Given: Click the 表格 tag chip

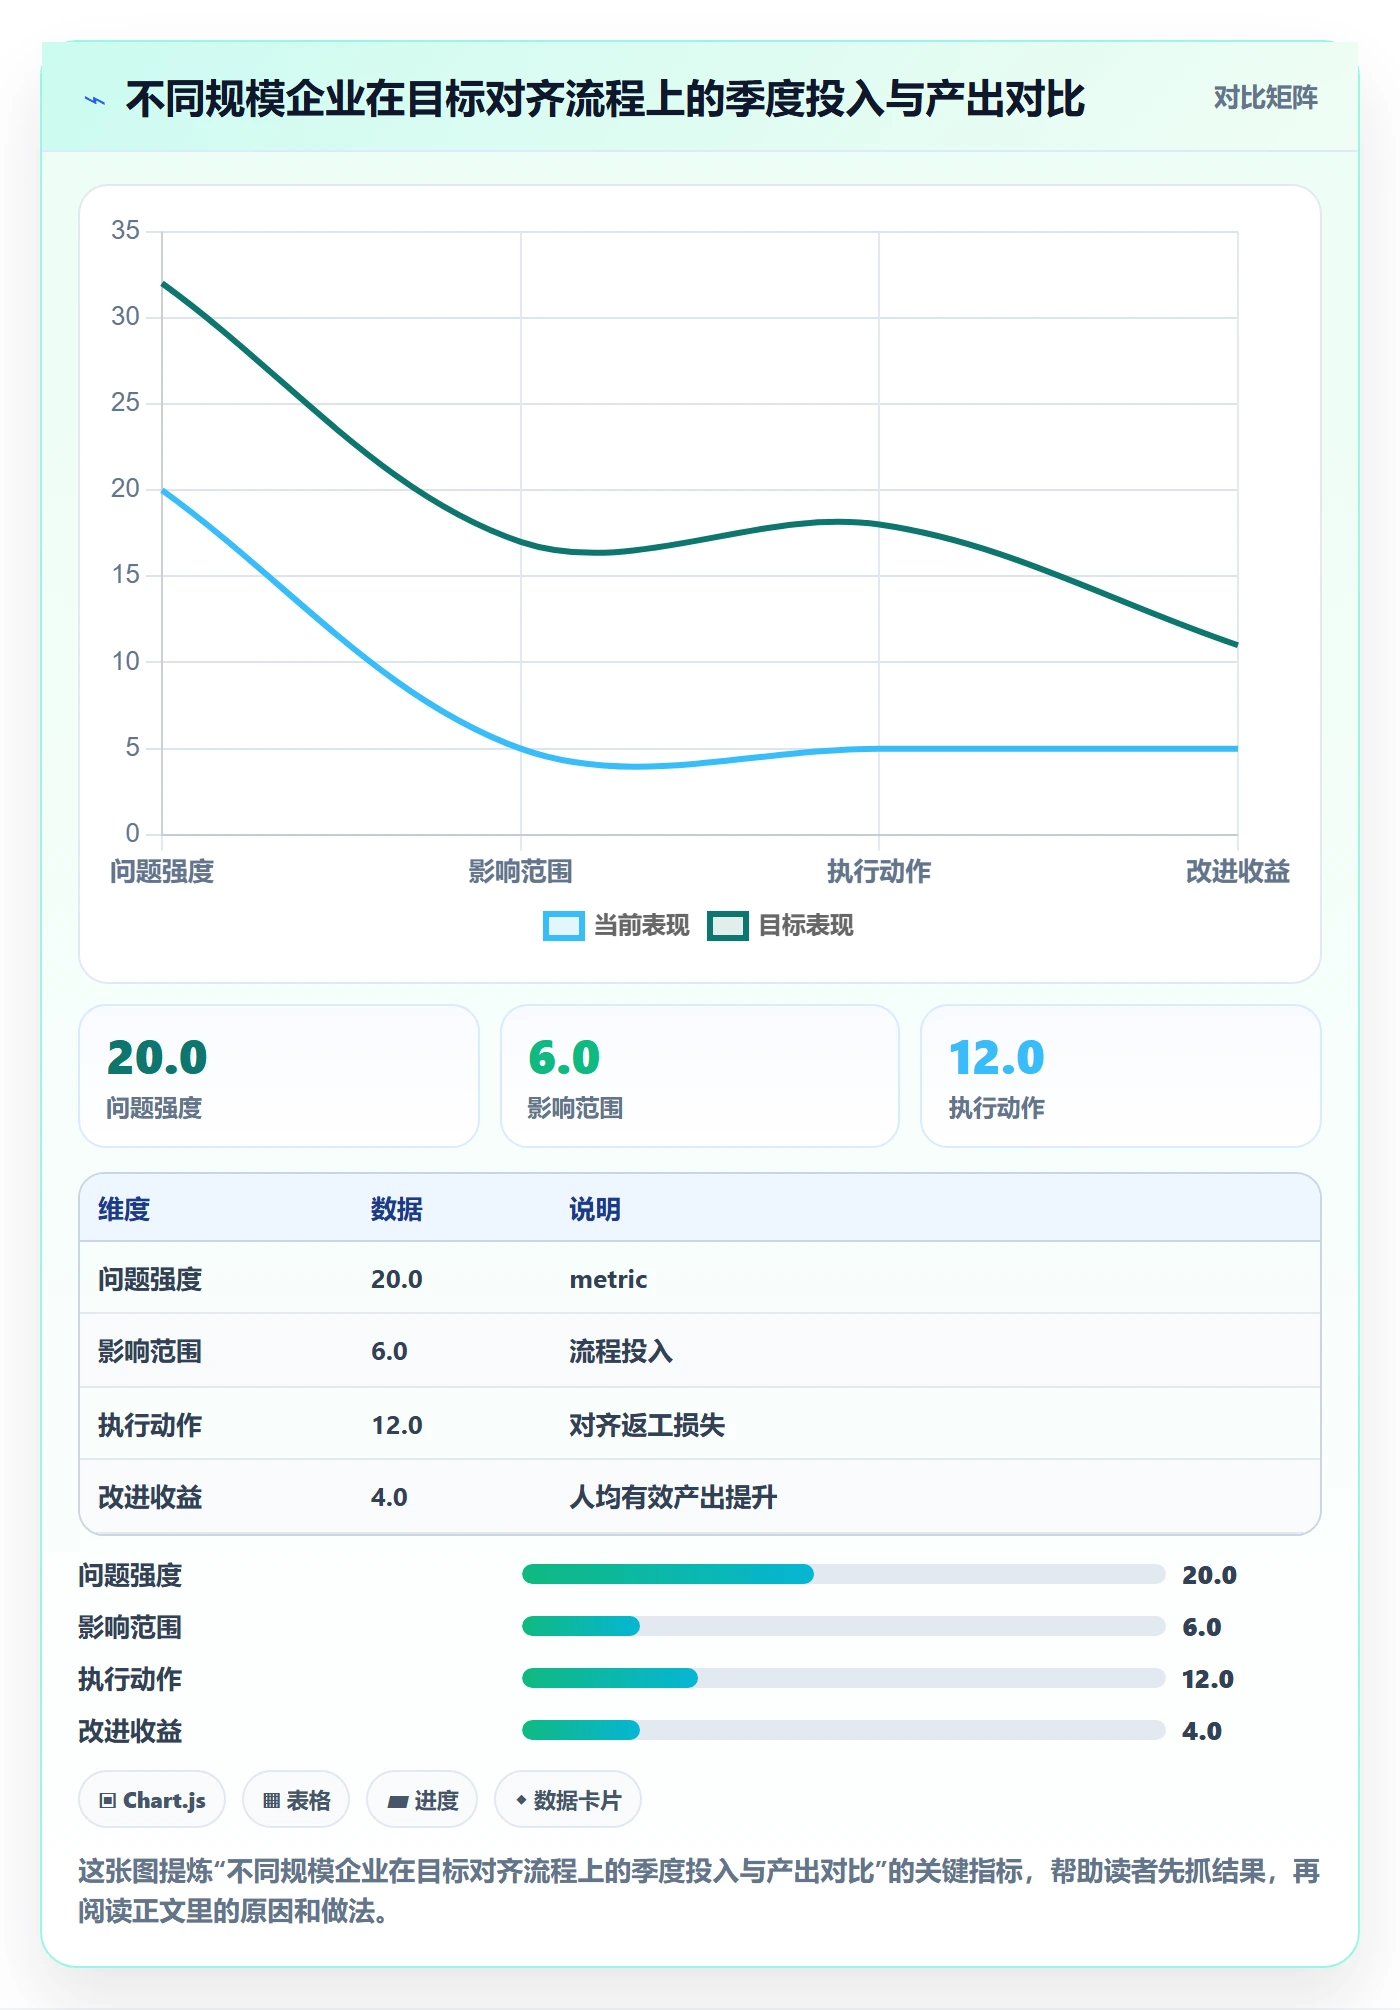Looking at the screenshot, I should (296, 1800).
